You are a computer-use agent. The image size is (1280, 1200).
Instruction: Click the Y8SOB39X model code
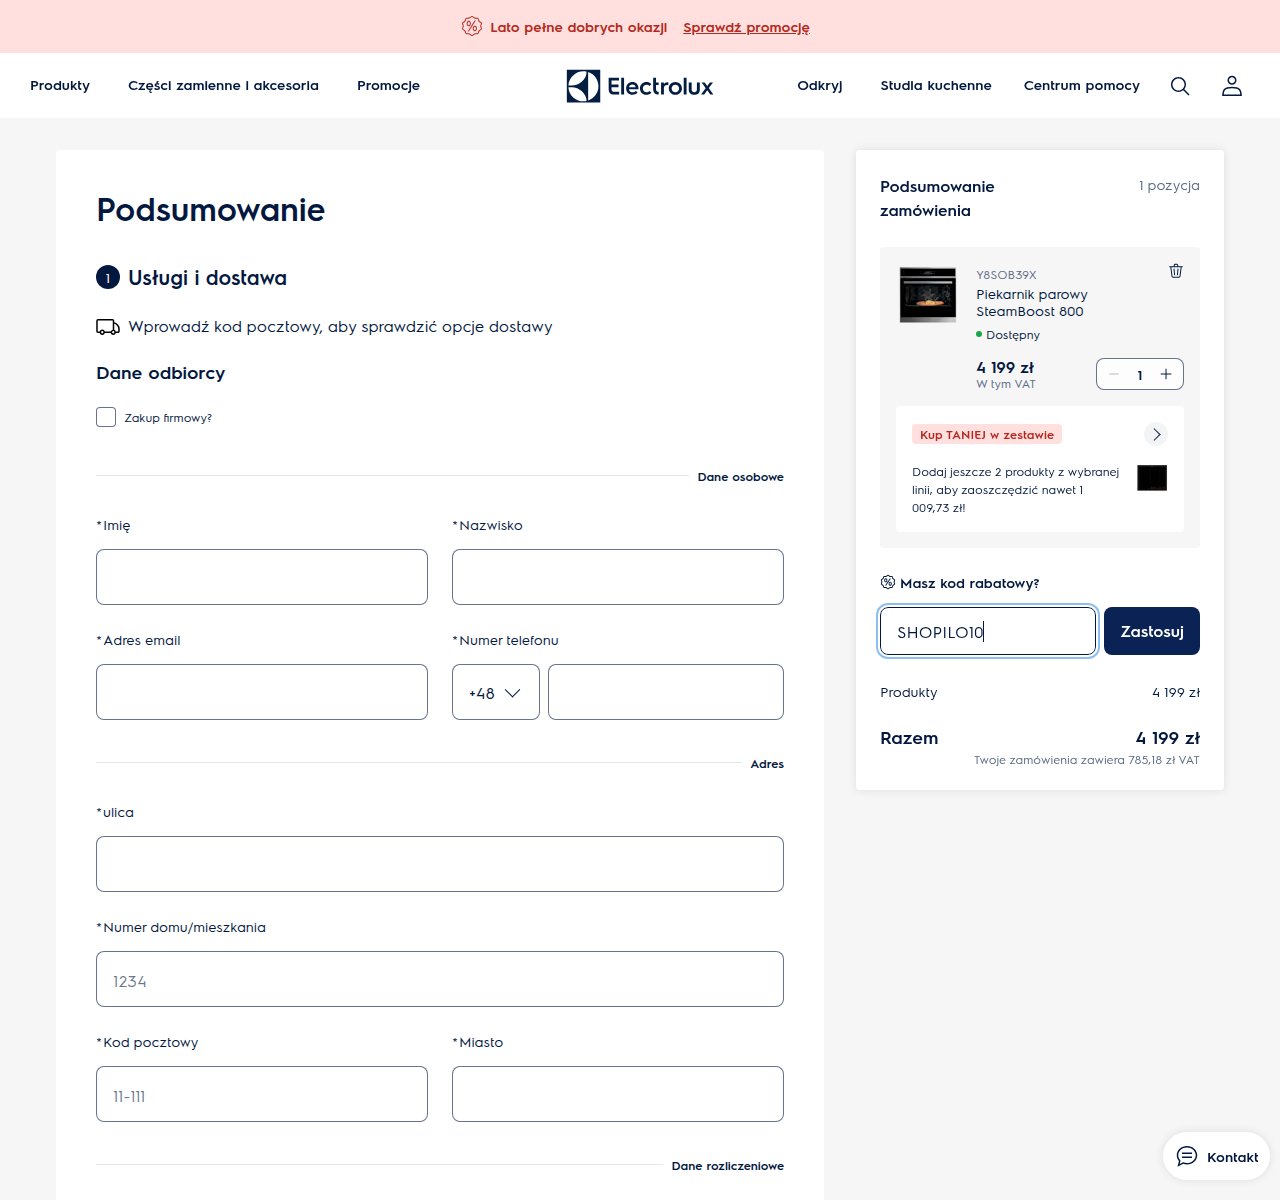[x=1006, y=275]
